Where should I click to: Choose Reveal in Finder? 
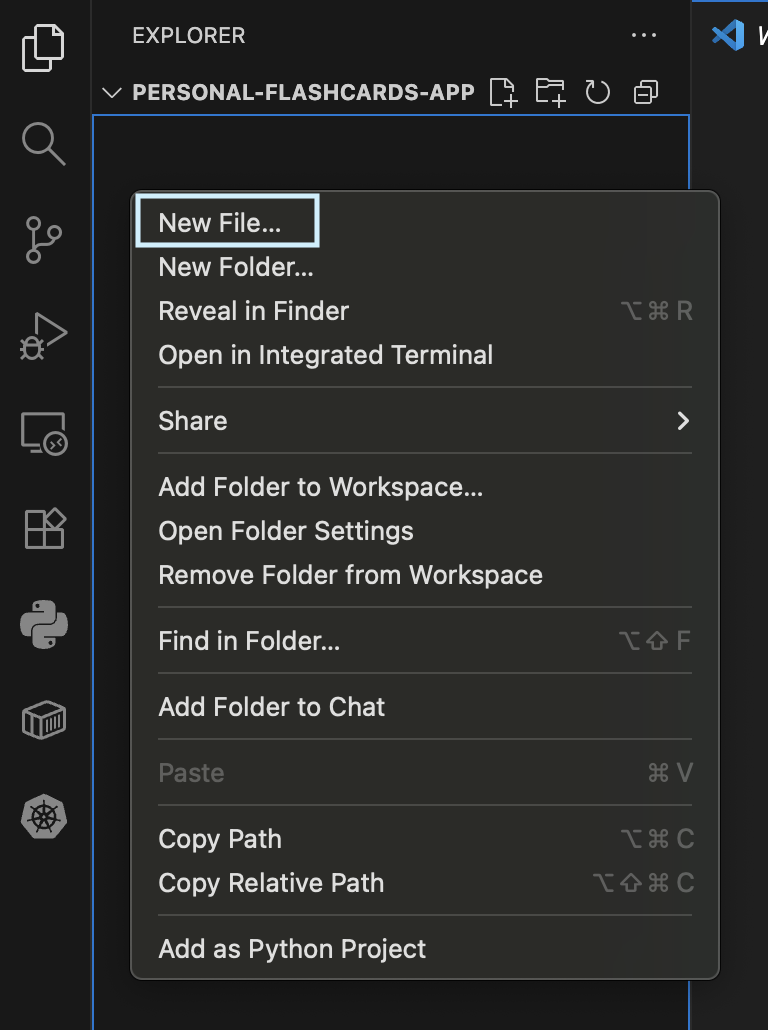[253, 311]
